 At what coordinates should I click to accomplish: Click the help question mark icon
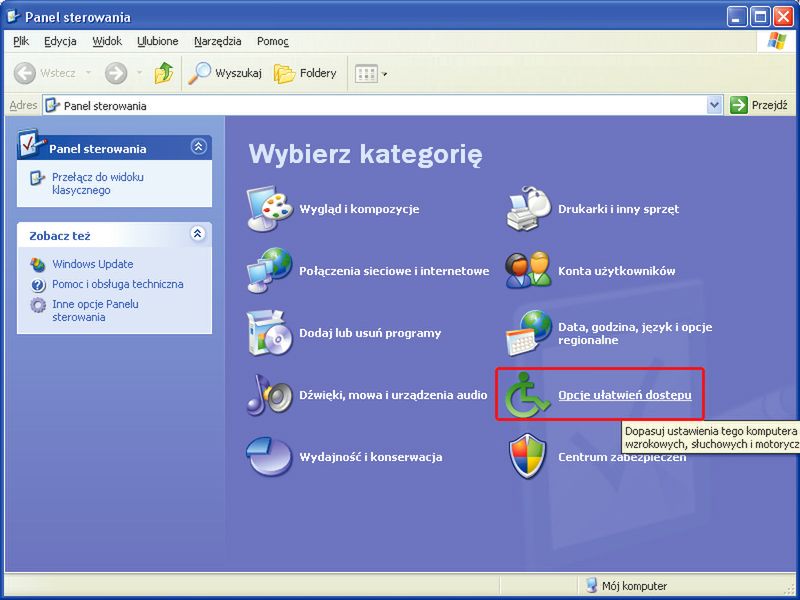pos(38,285)
